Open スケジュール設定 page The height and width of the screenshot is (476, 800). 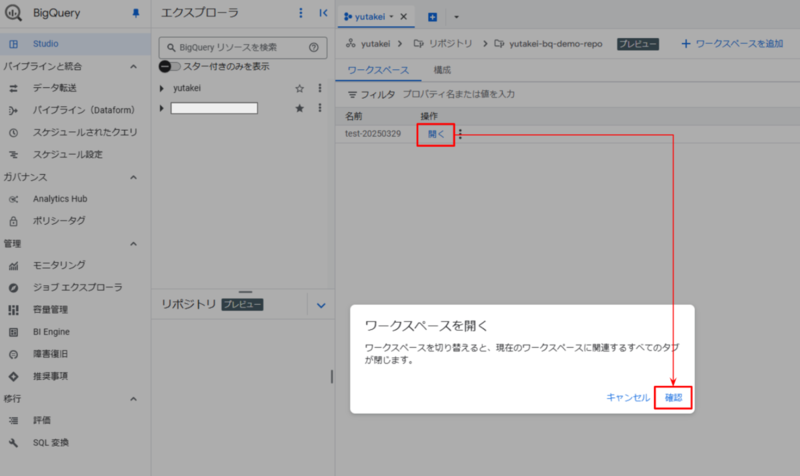coord(67,154)
